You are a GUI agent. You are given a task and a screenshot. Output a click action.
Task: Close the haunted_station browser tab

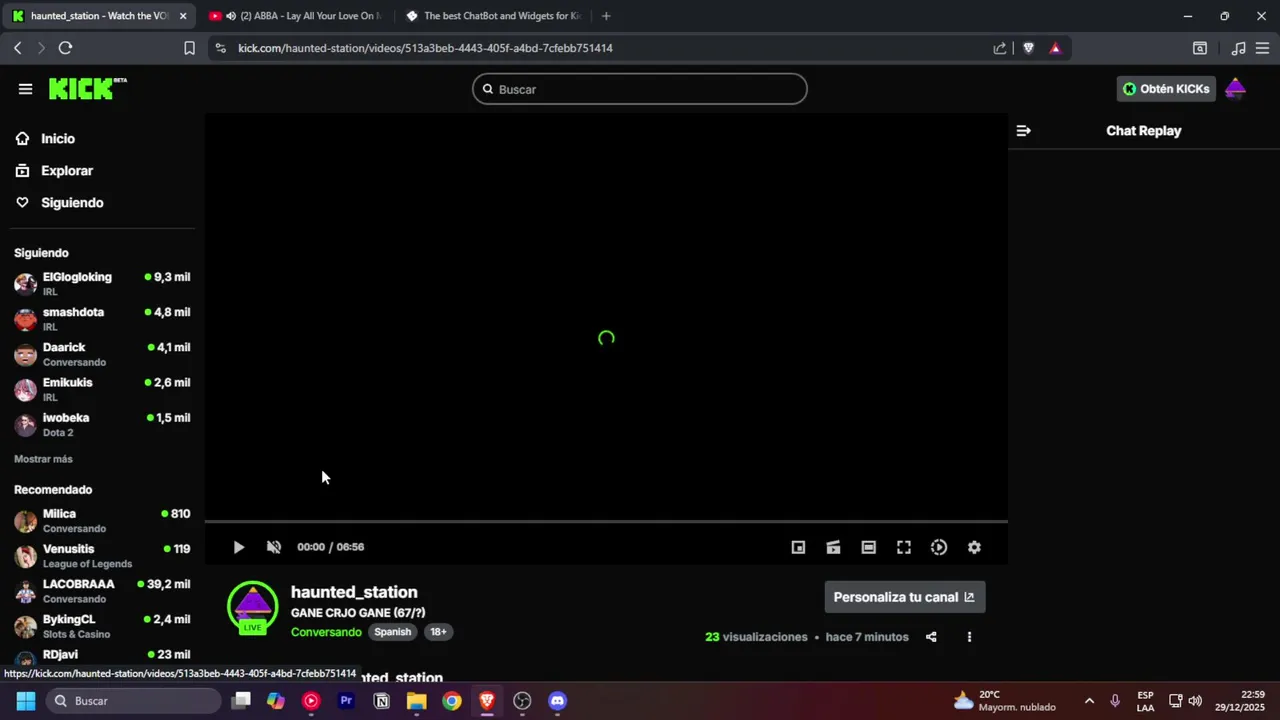[x=183, y=16]
